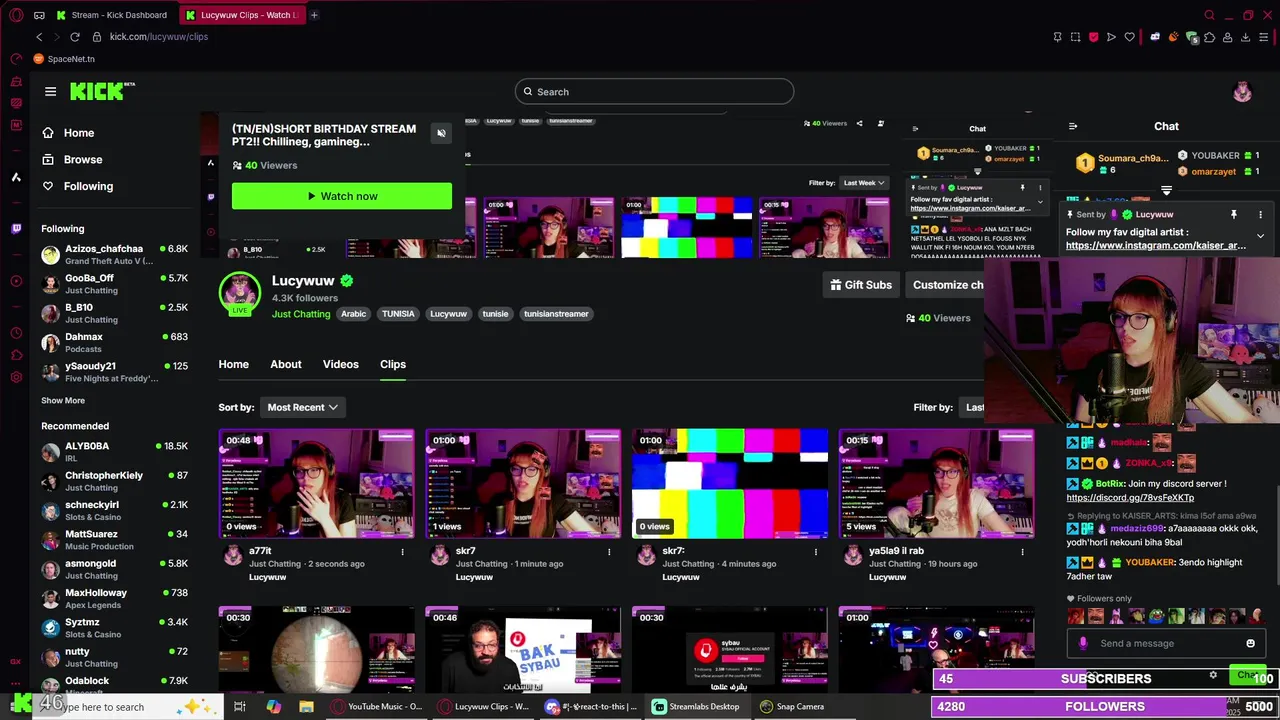
Task: Open options for the a77it clip
Action: tap(402, 551)
